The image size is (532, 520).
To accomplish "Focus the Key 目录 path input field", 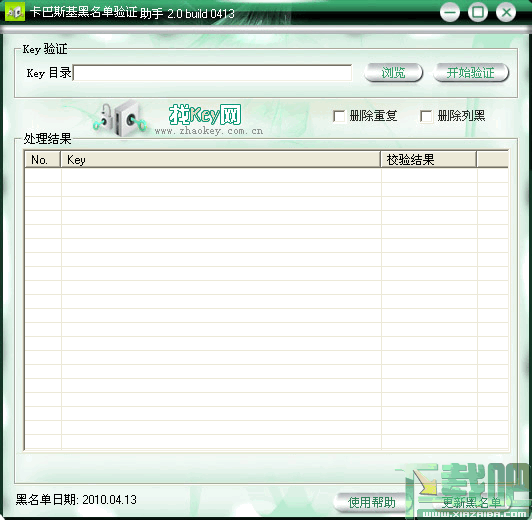I will point(212,73).
